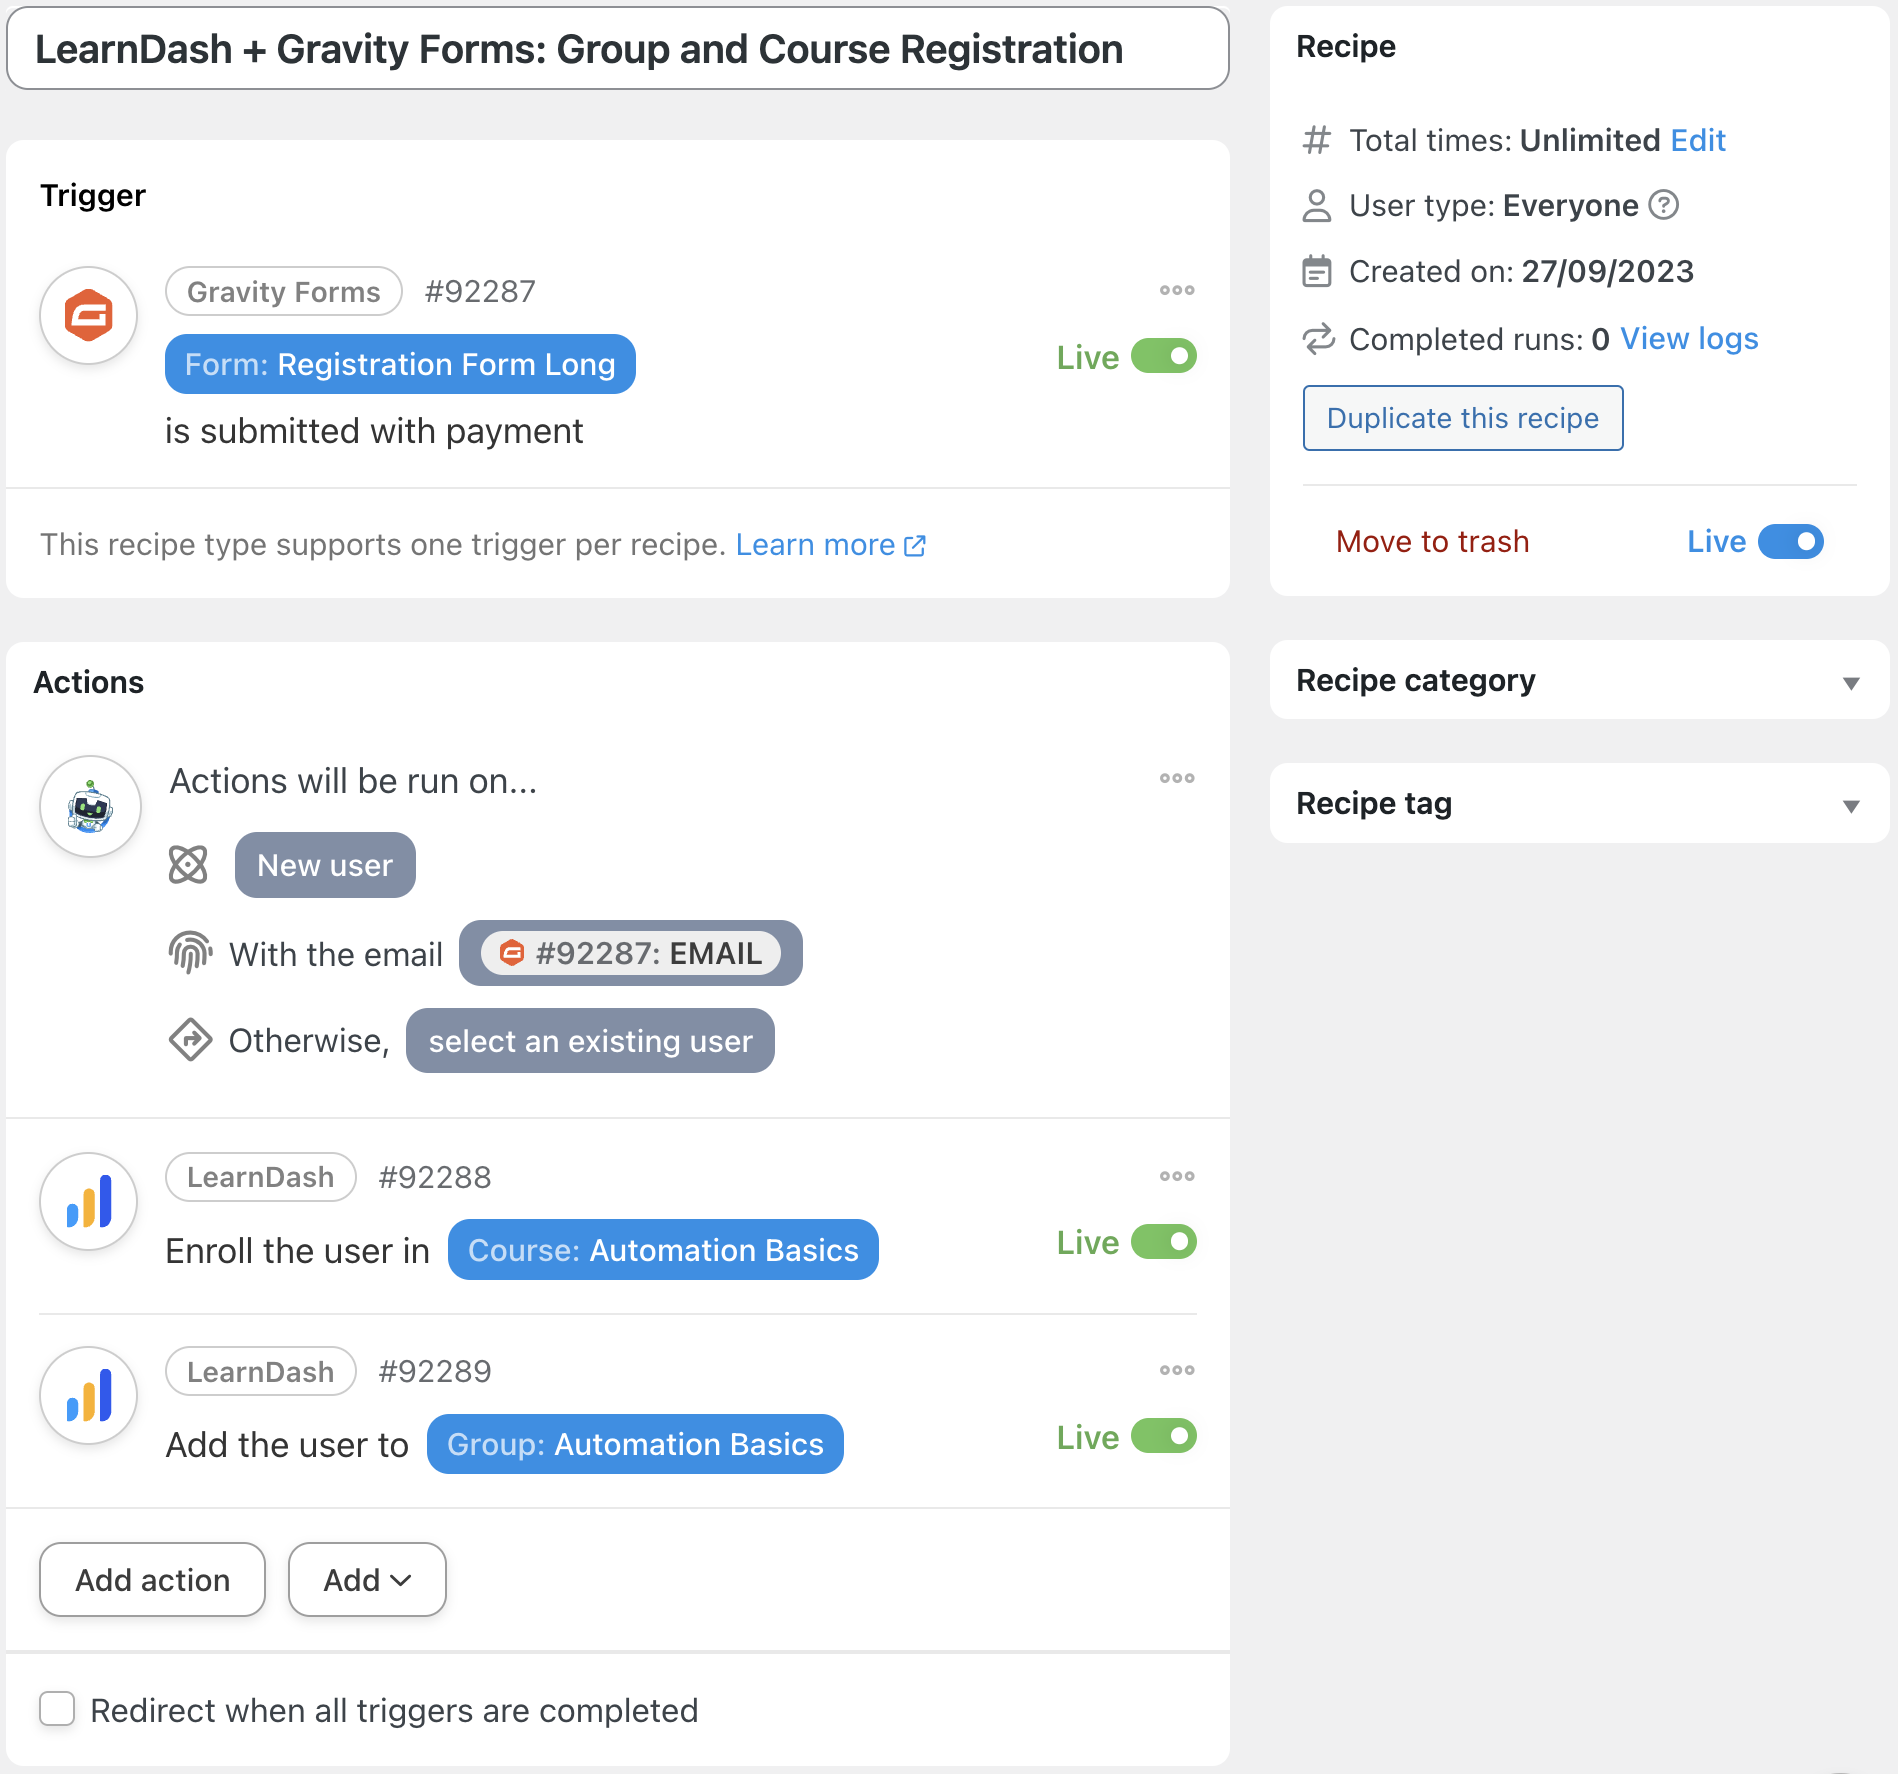Click the Edit link for Total times
This screenshot has height=1774, width=1898.
pos(1698,140)
